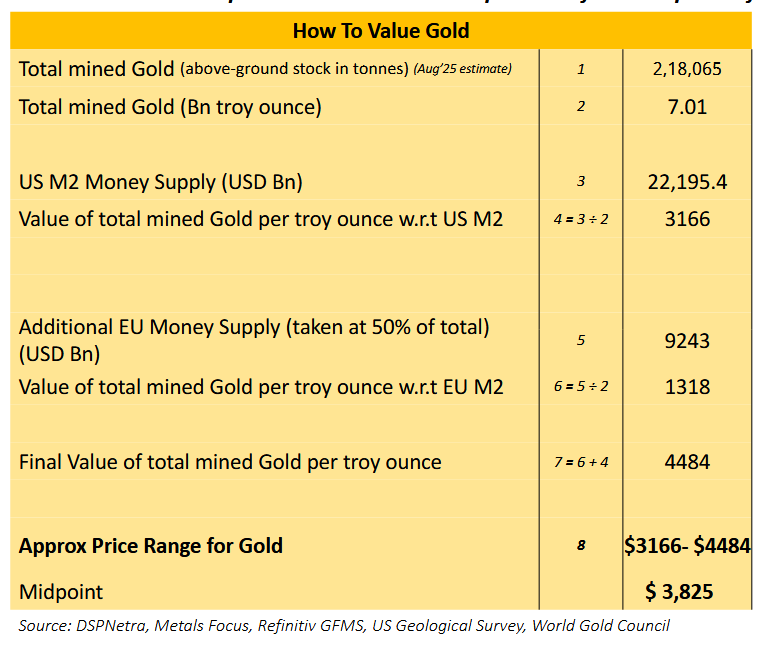The height and width of the screenshot is (646, 768).
Task: Click the "Midpoint" row label
Action: [x=61, y=592]
